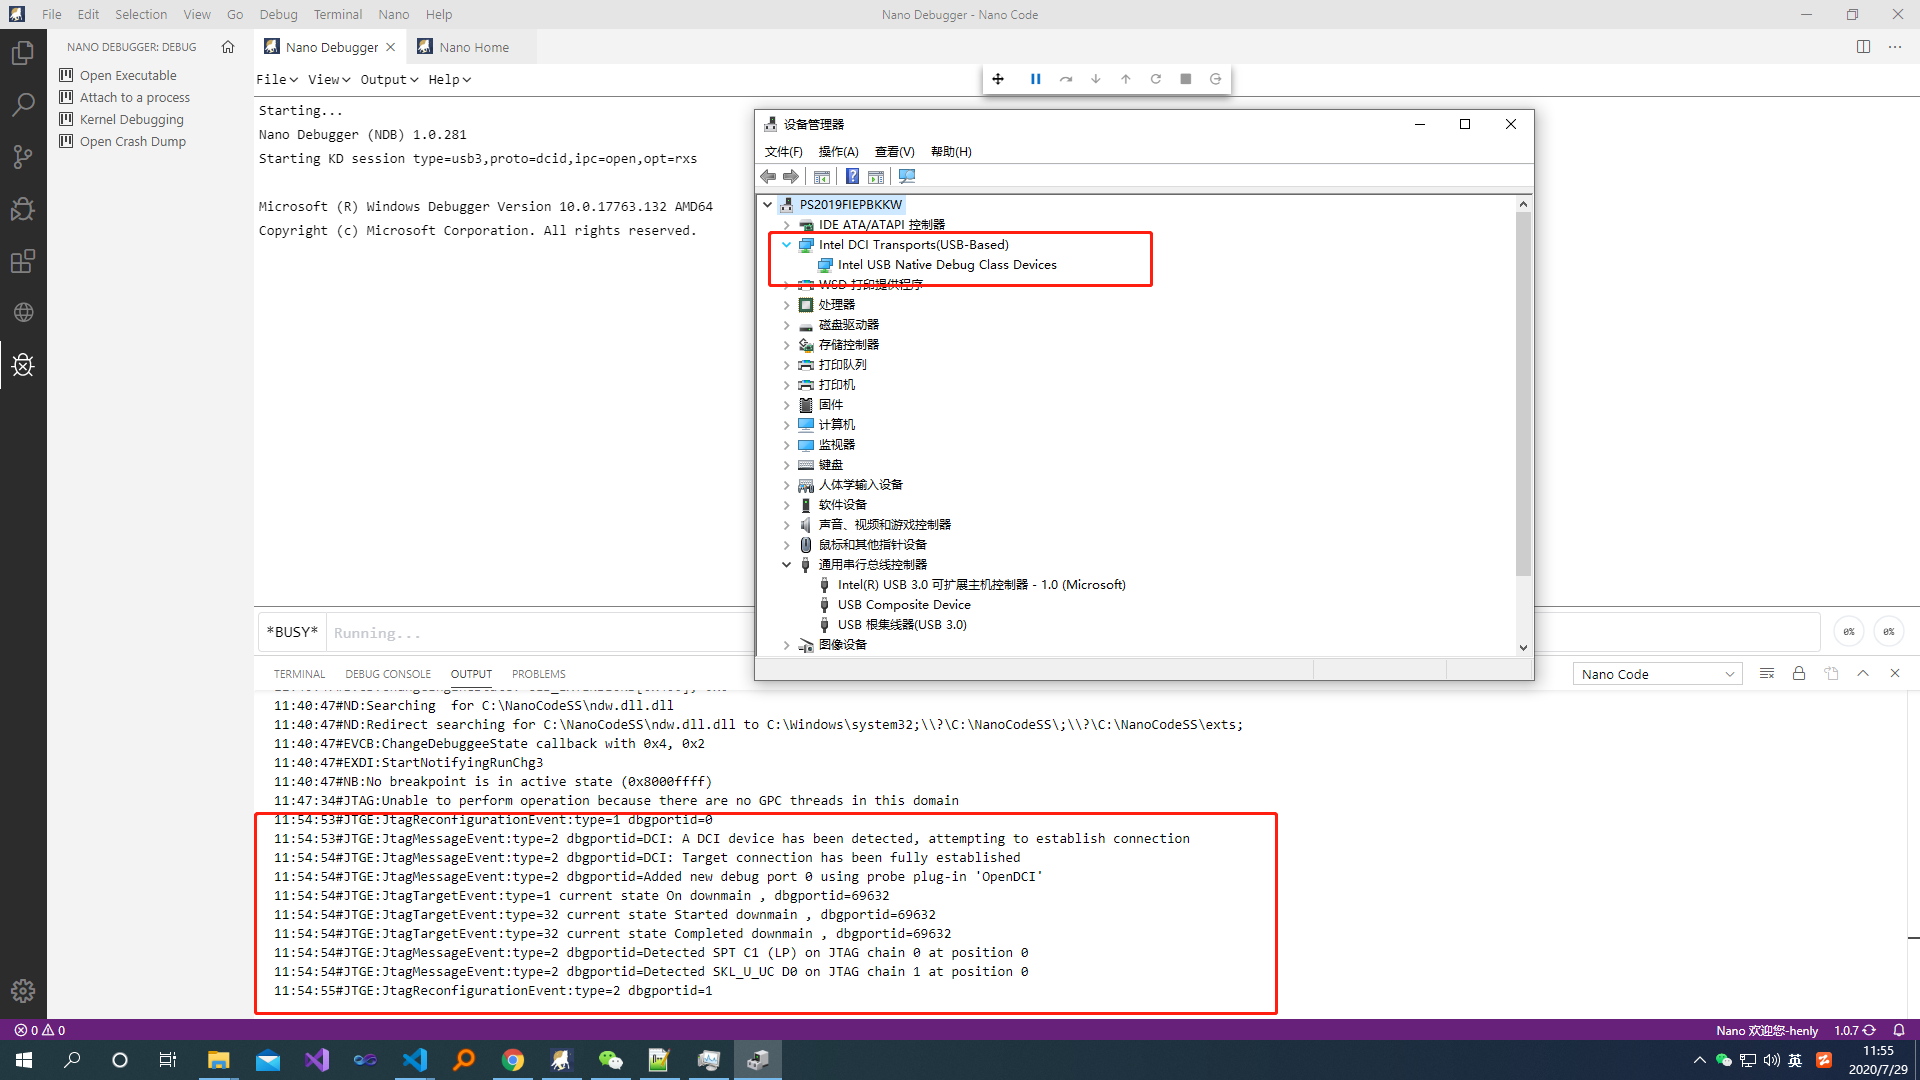Image resolution: width=1920 pixels, height=1080 pixels.
Task: Click the home icon in sidebar header
Action: 228,47
